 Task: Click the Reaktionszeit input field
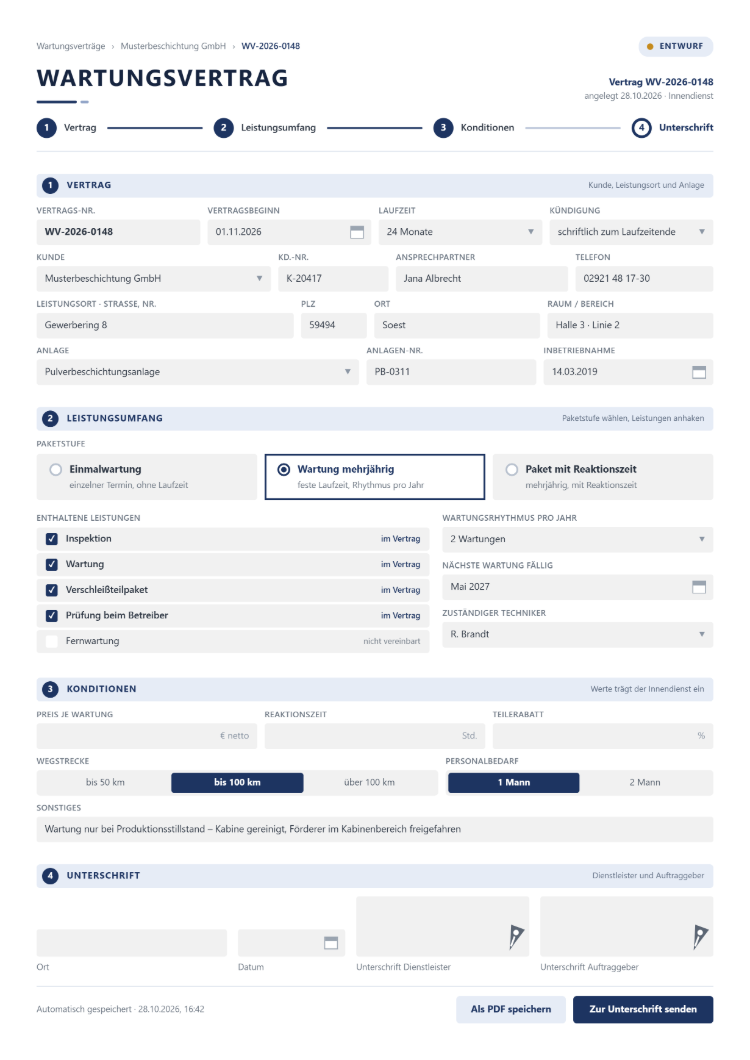[x=375, y=736]
